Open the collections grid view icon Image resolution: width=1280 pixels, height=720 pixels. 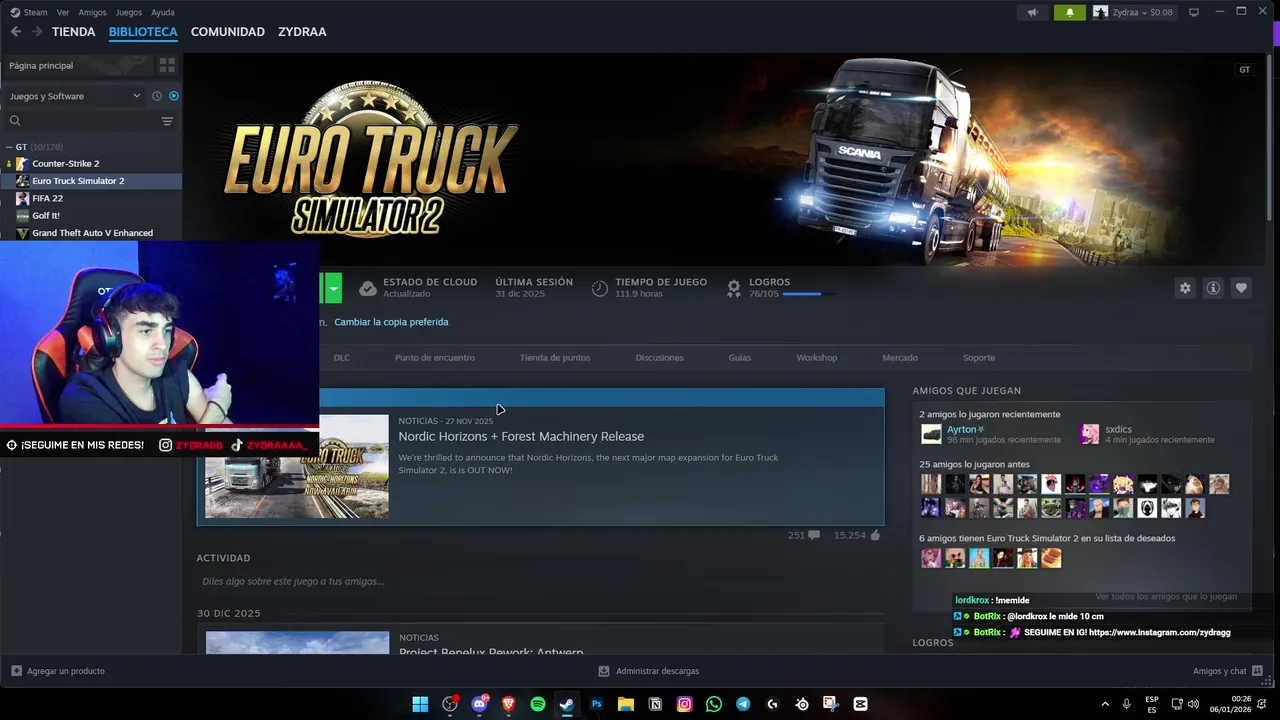pyautogui.click(x=167, y=65)
